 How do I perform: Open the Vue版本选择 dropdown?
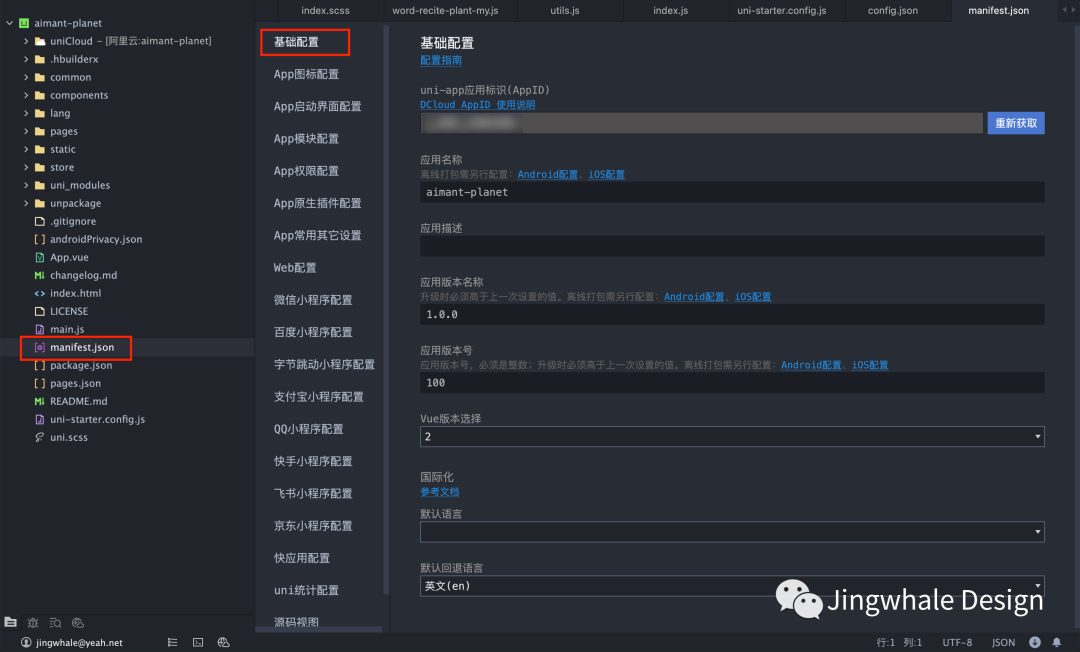click(1035, 436)
